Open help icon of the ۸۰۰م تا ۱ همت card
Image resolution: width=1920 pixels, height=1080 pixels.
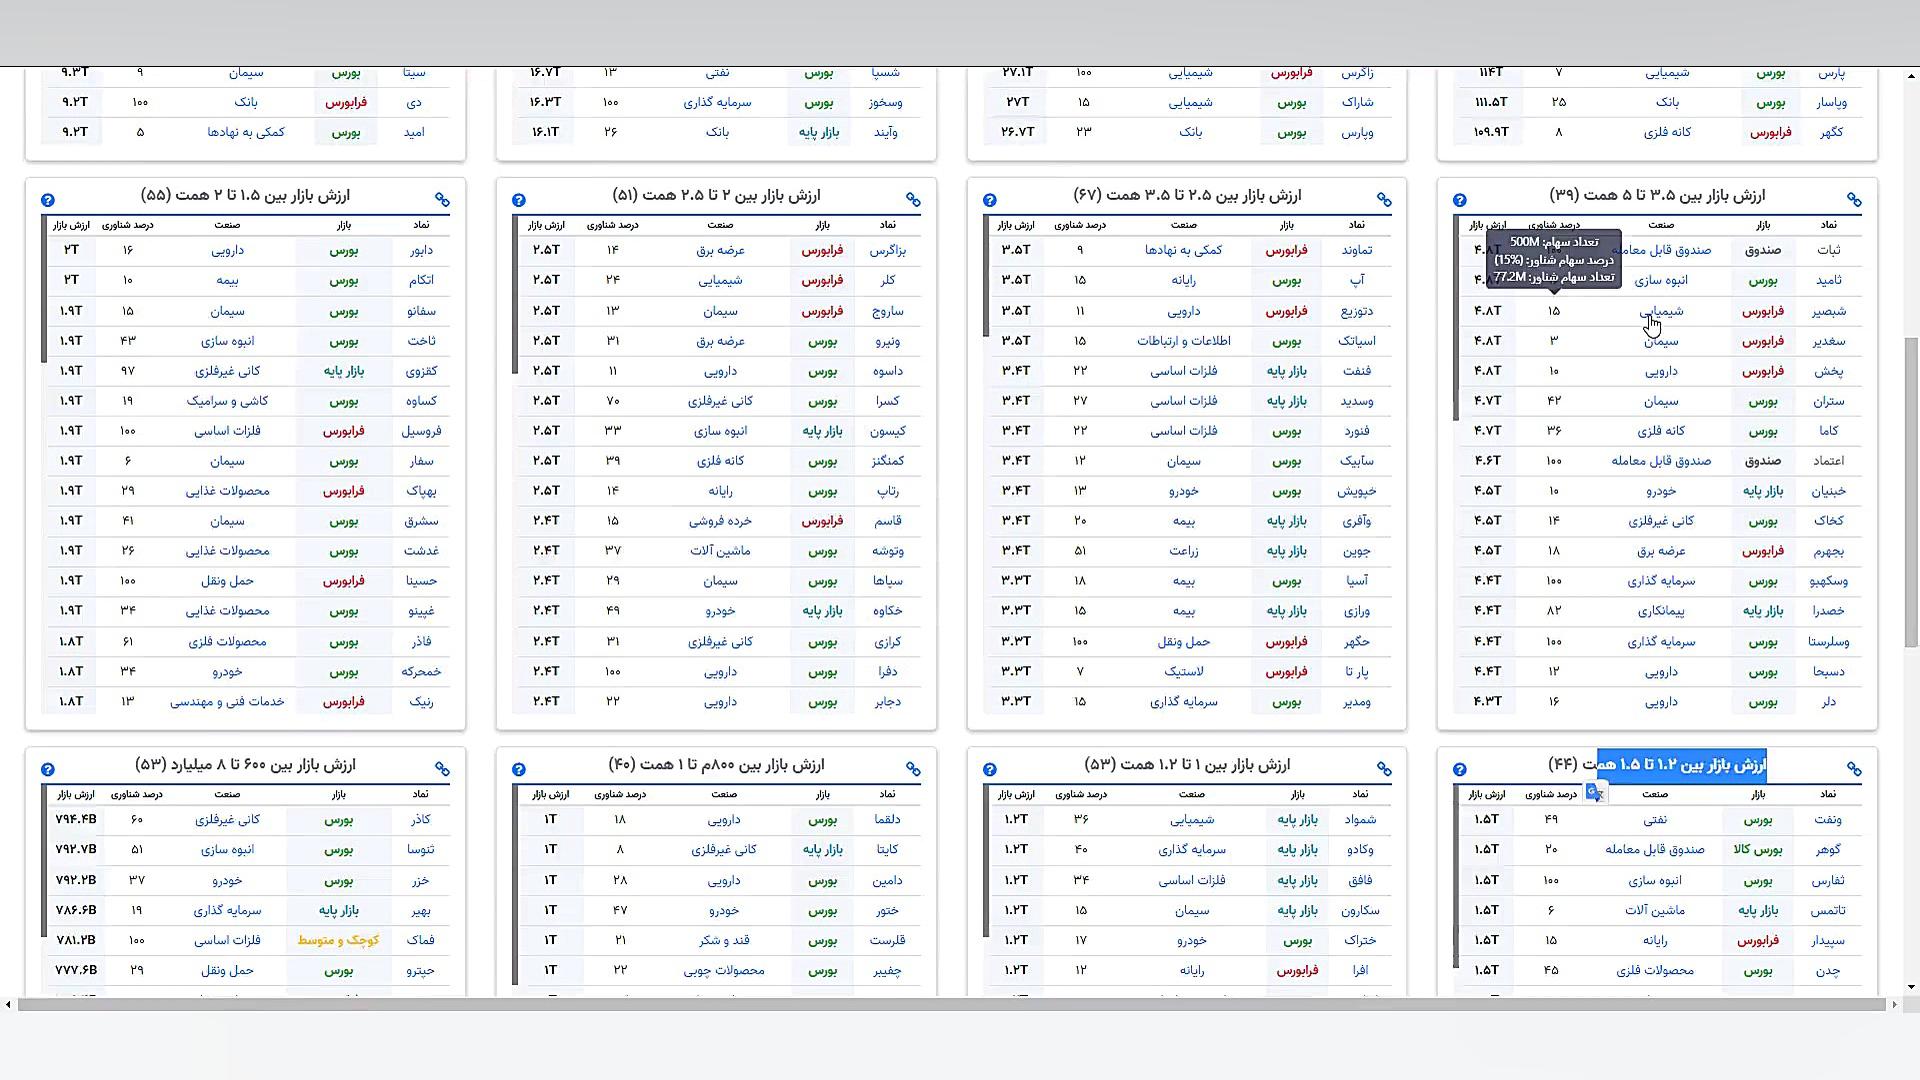click(x=519, y=769)
